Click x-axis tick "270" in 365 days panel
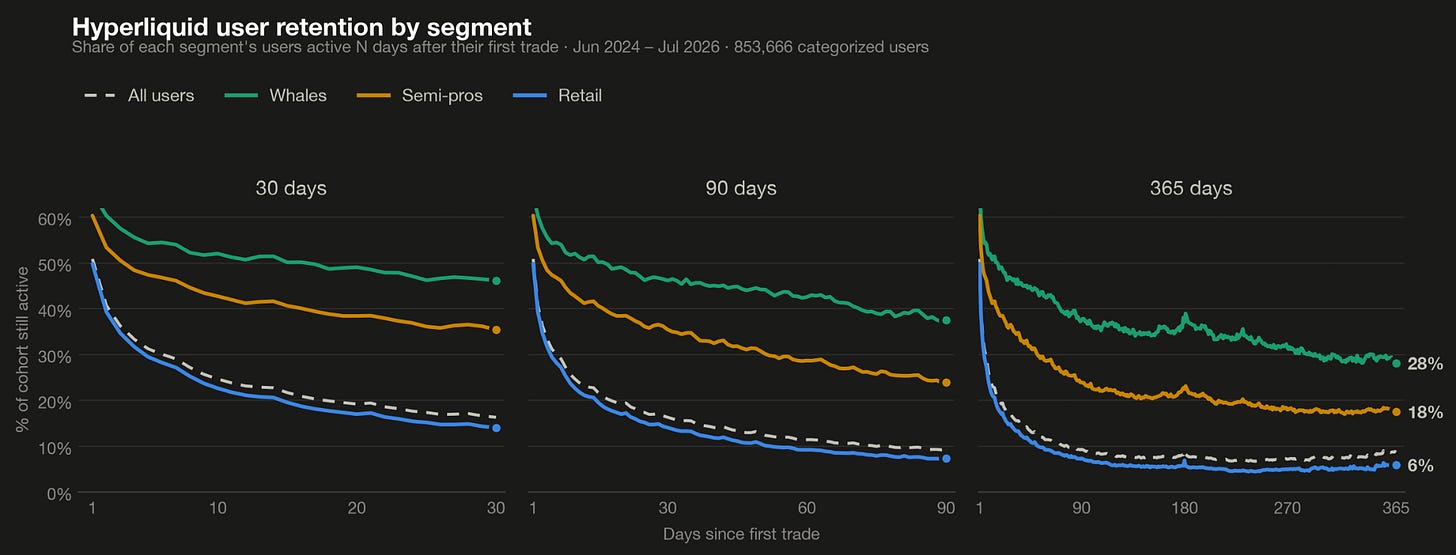The height and width of the screenshot is (555, 1456). click(1287, 509)
